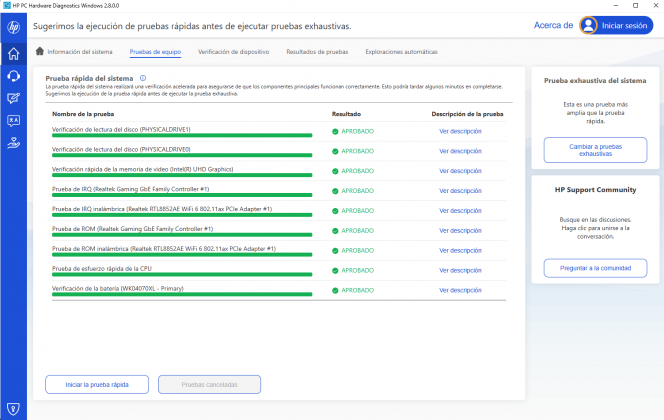
Task: Click the Pruebas canceladas button
Action: [x=210, y=384]
